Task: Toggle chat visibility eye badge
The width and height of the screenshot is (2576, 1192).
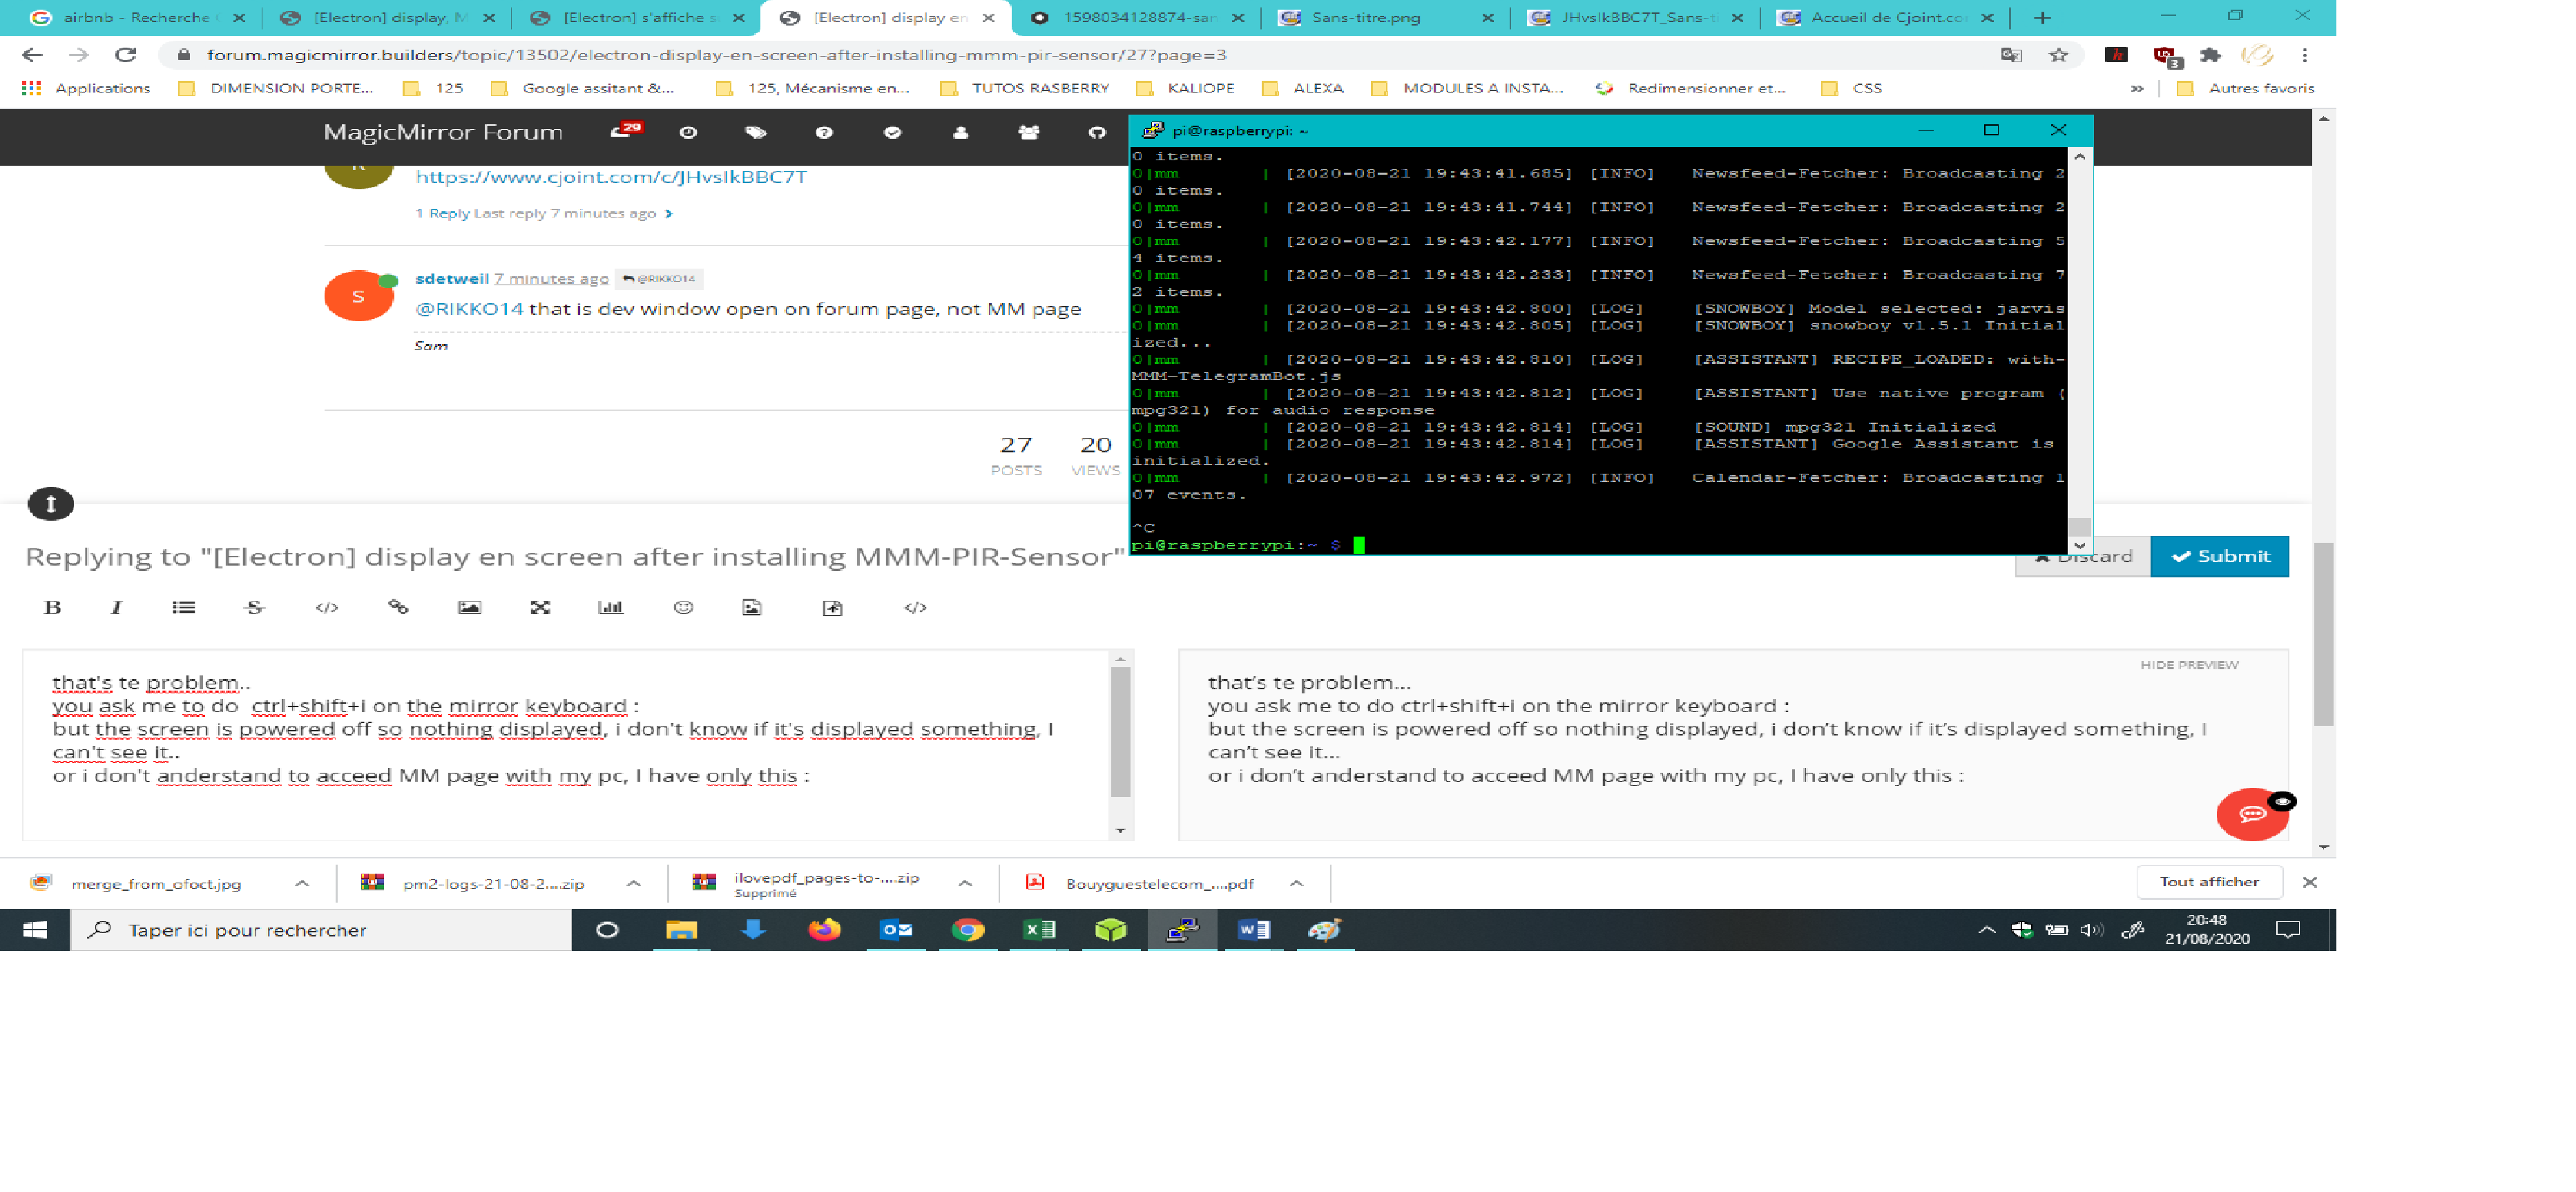Action: pyautogui.click(x=2282, y=801)
